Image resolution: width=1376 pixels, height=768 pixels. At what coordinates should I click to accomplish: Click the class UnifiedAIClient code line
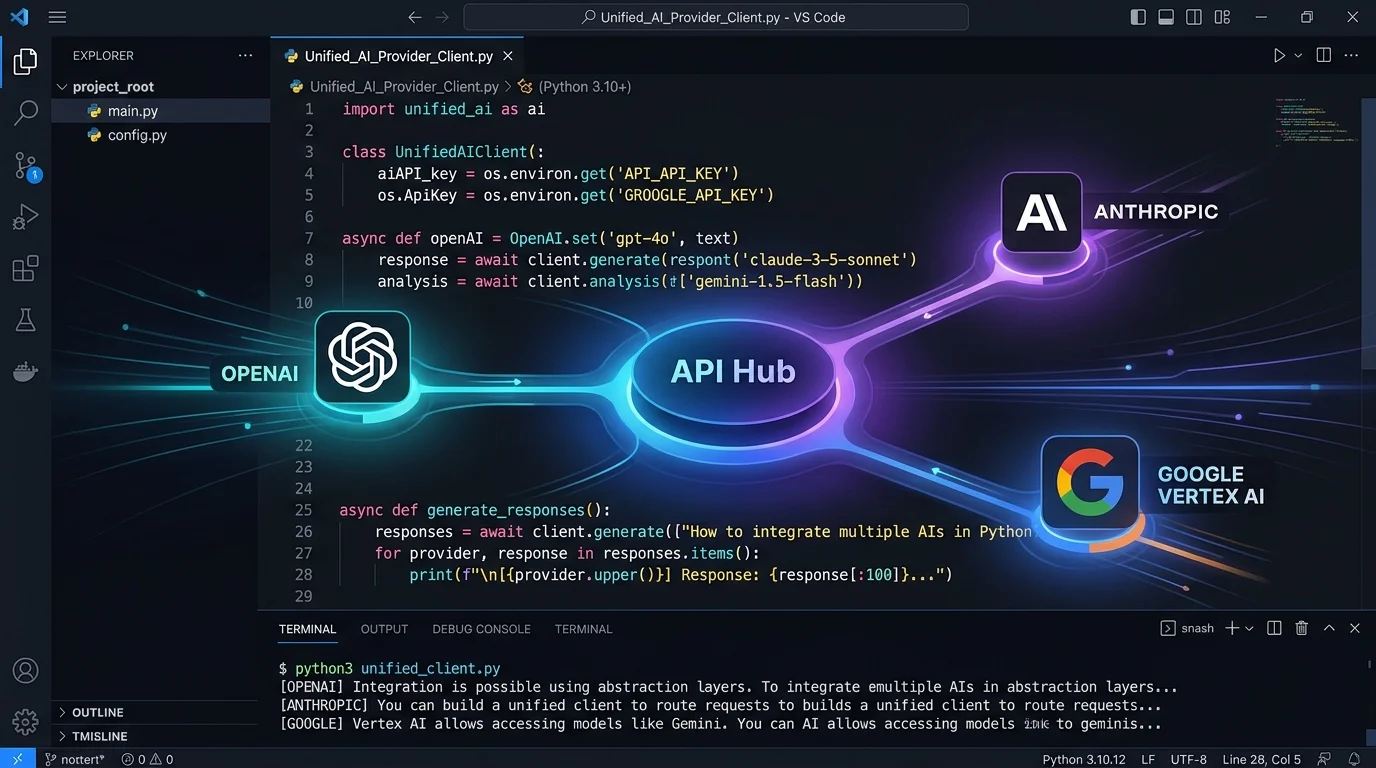click(x=443, y=152)
